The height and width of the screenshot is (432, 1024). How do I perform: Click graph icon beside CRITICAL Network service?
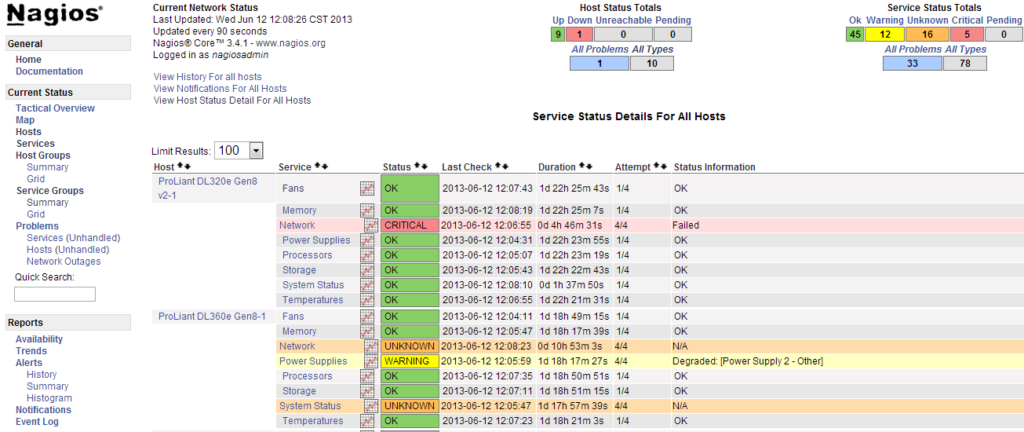pos(371,225)
